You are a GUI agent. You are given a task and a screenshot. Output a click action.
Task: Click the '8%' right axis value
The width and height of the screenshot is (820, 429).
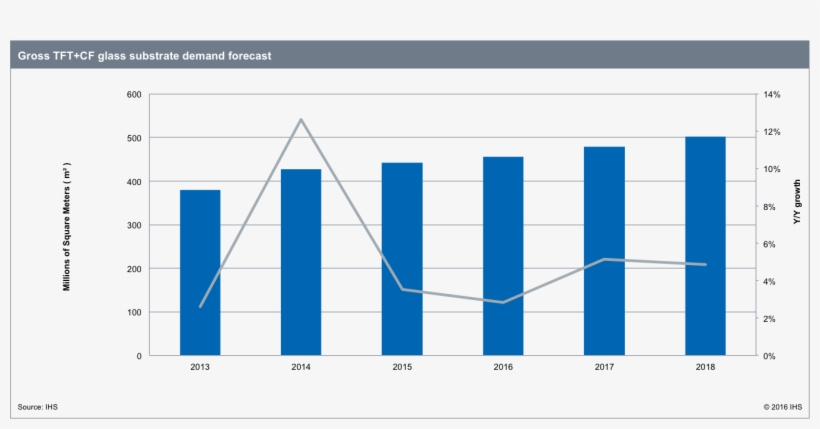[769, 207]
